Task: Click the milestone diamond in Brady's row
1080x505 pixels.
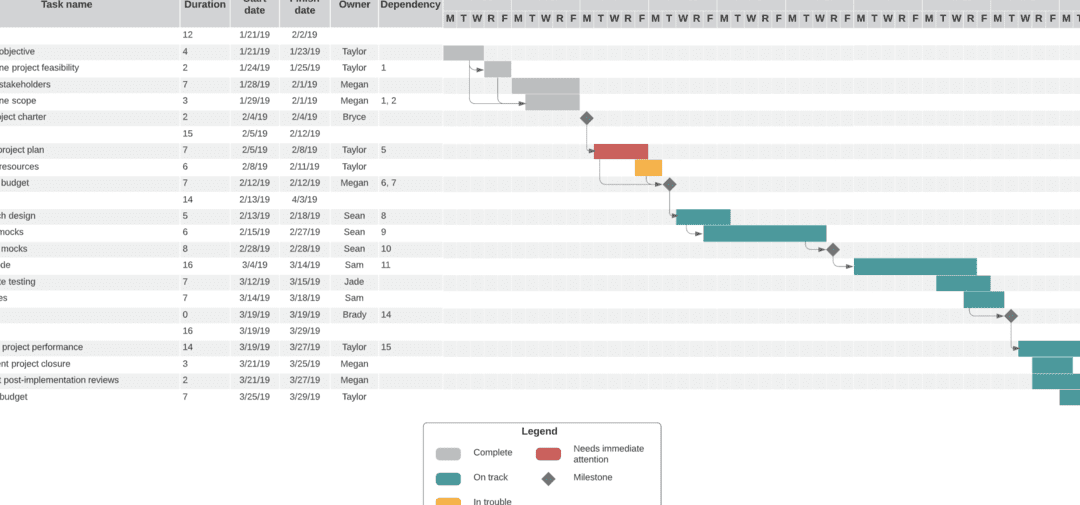Action: 1010,316
